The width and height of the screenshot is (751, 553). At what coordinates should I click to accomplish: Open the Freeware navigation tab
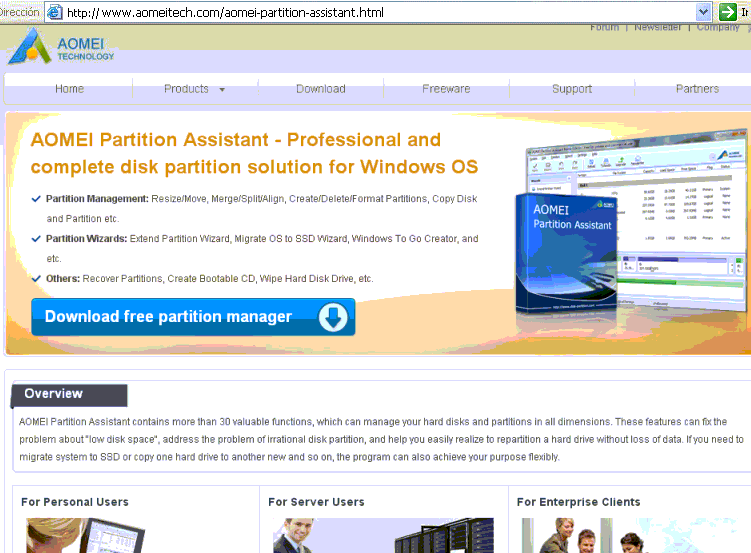click(x=446, y=89)
